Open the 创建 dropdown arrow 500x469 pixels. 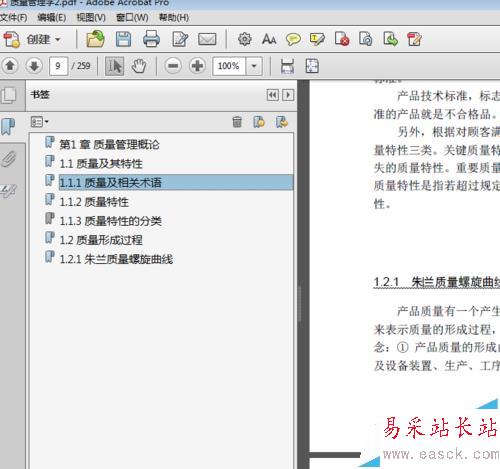tap(58, 39)
